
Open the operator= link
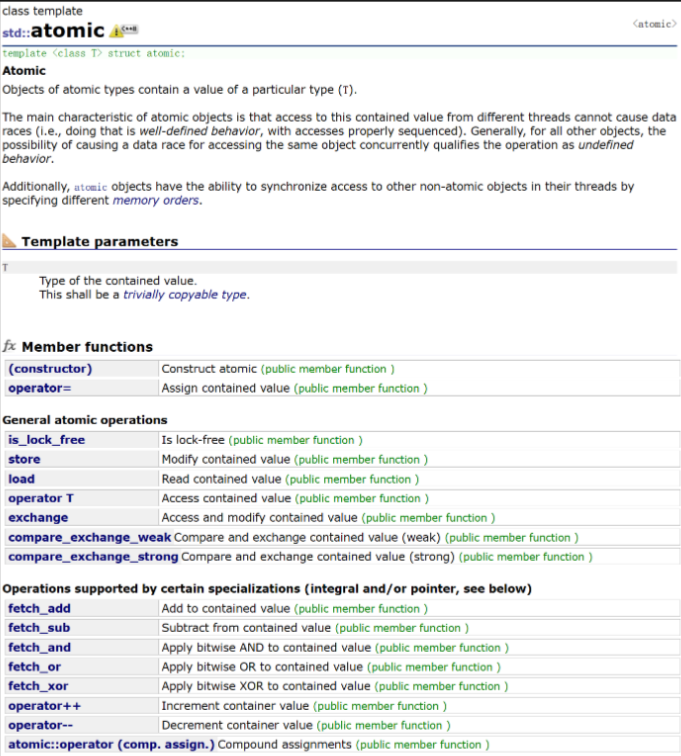pyautogui.click(x=40, y=388)
